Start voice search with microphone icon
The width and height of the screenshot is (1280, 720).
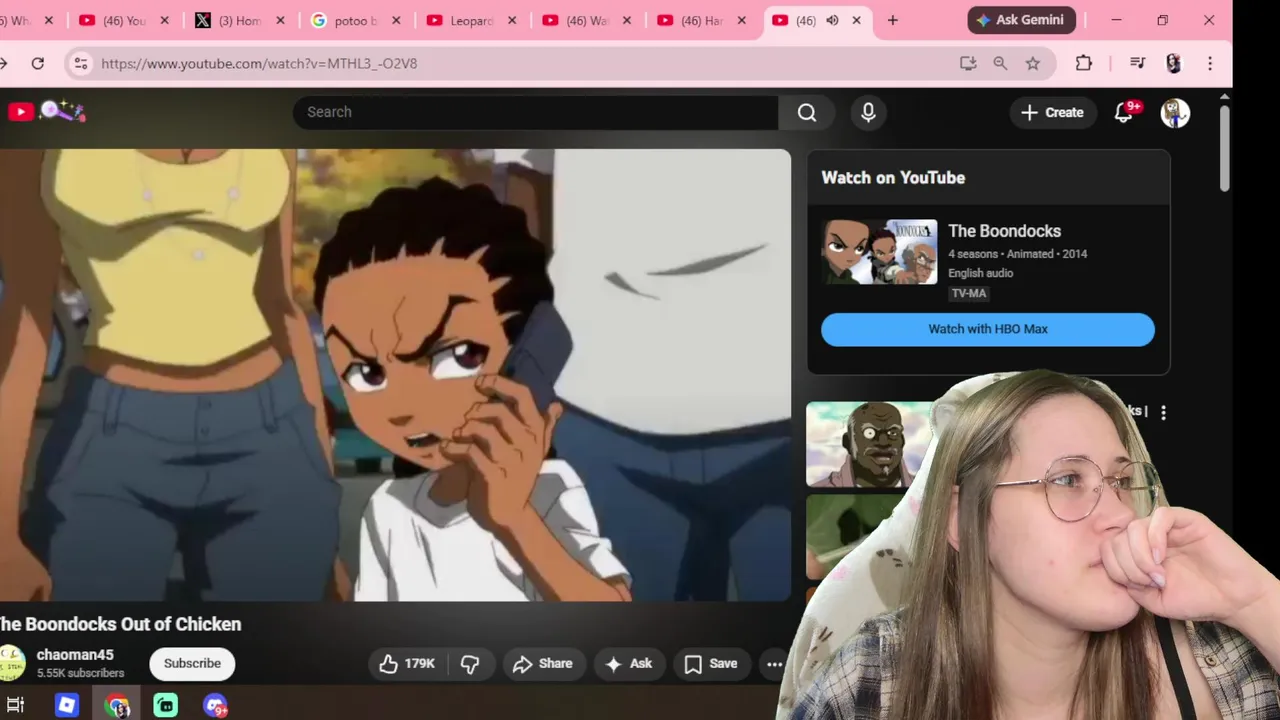tap(868, 112)
